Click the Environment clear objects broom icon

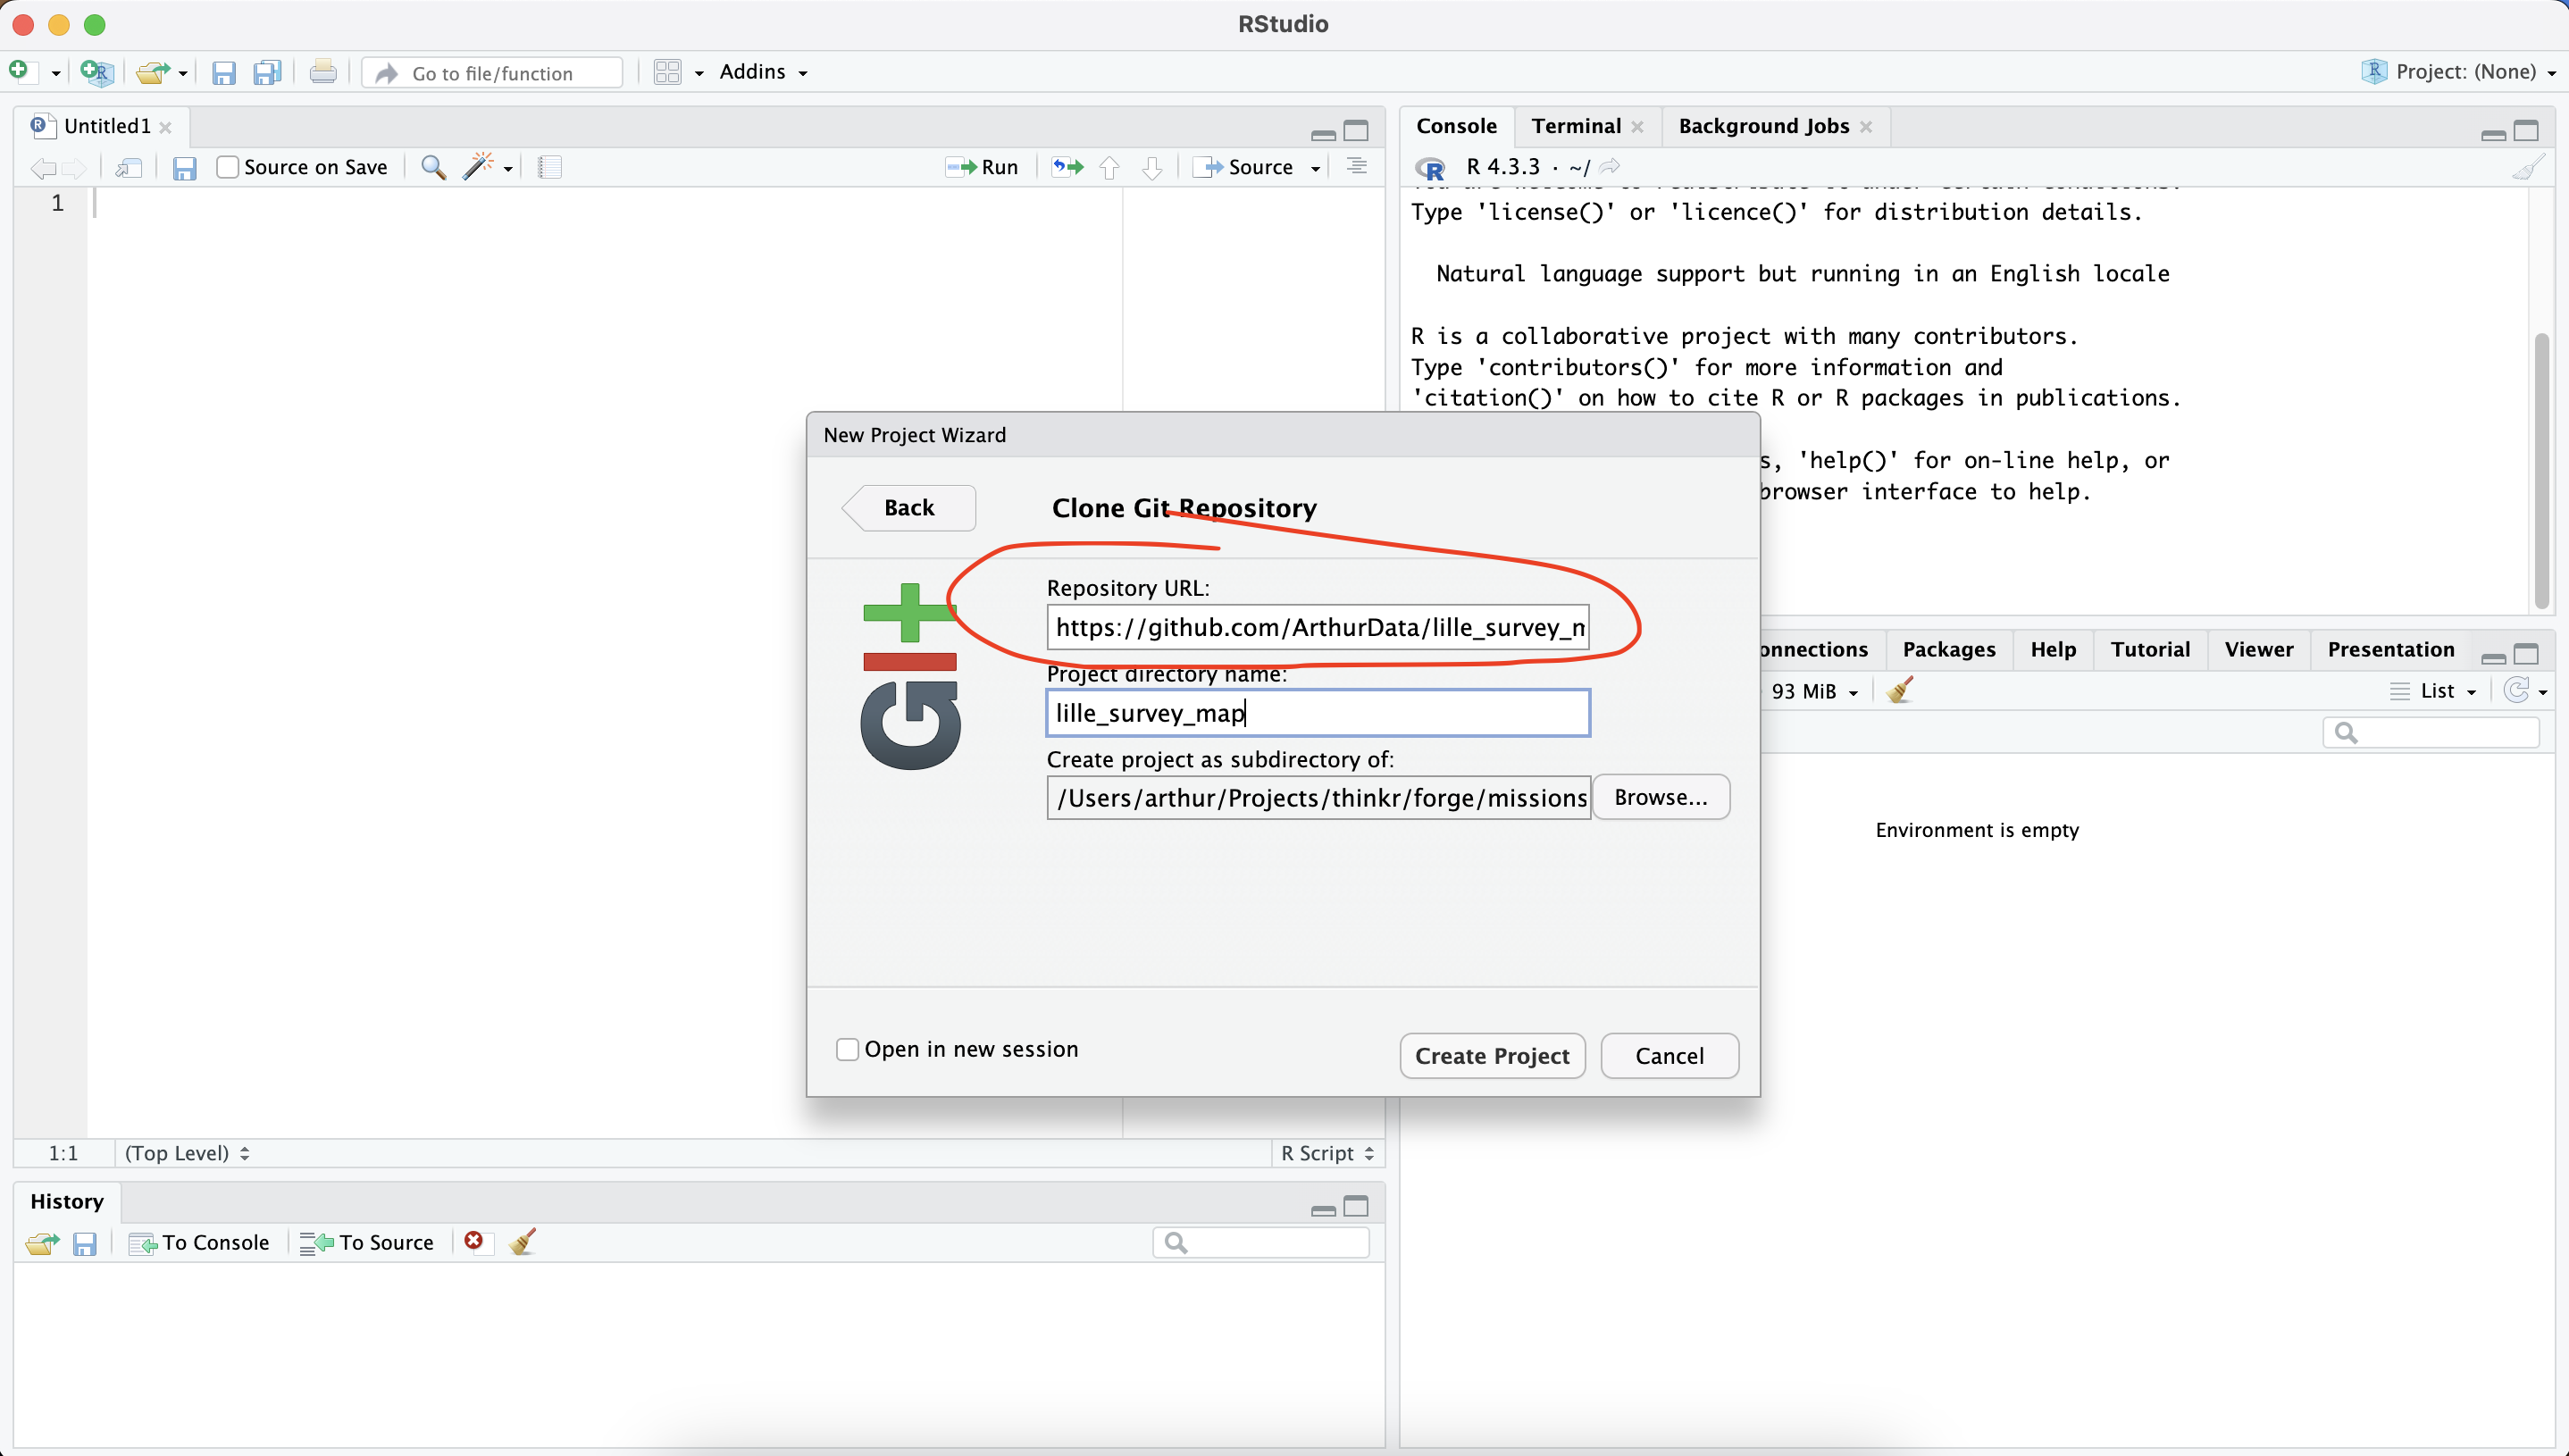[1900, 690]
